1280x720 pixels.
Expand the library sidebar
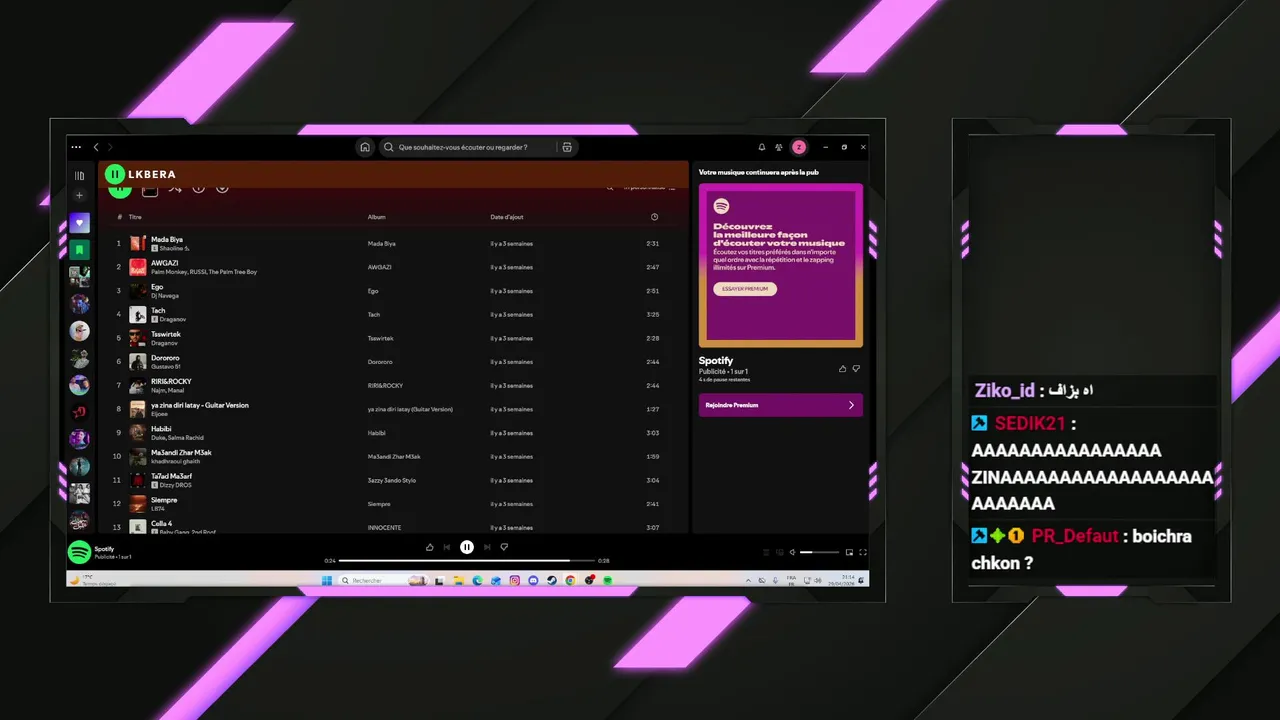click(x=80, y=175)
